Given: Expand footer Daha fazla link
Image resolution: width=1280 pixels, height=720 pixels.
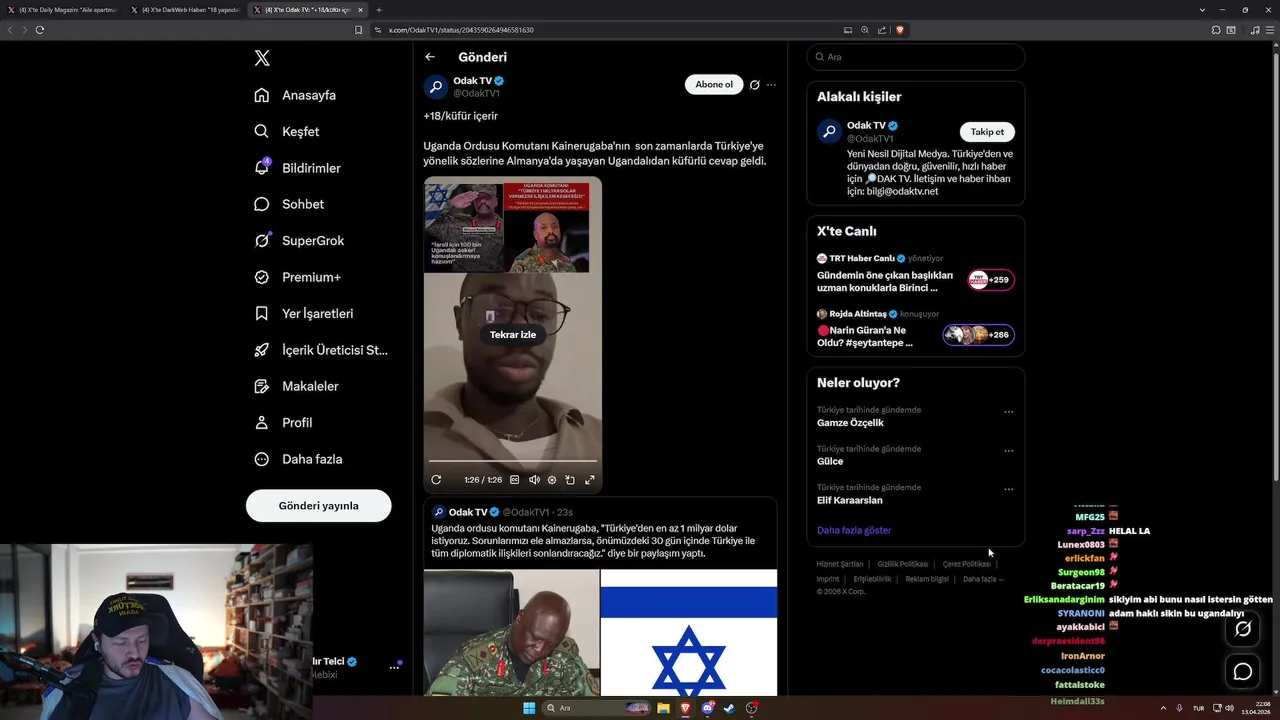Looking at the screenshot, I should [983, 579].
